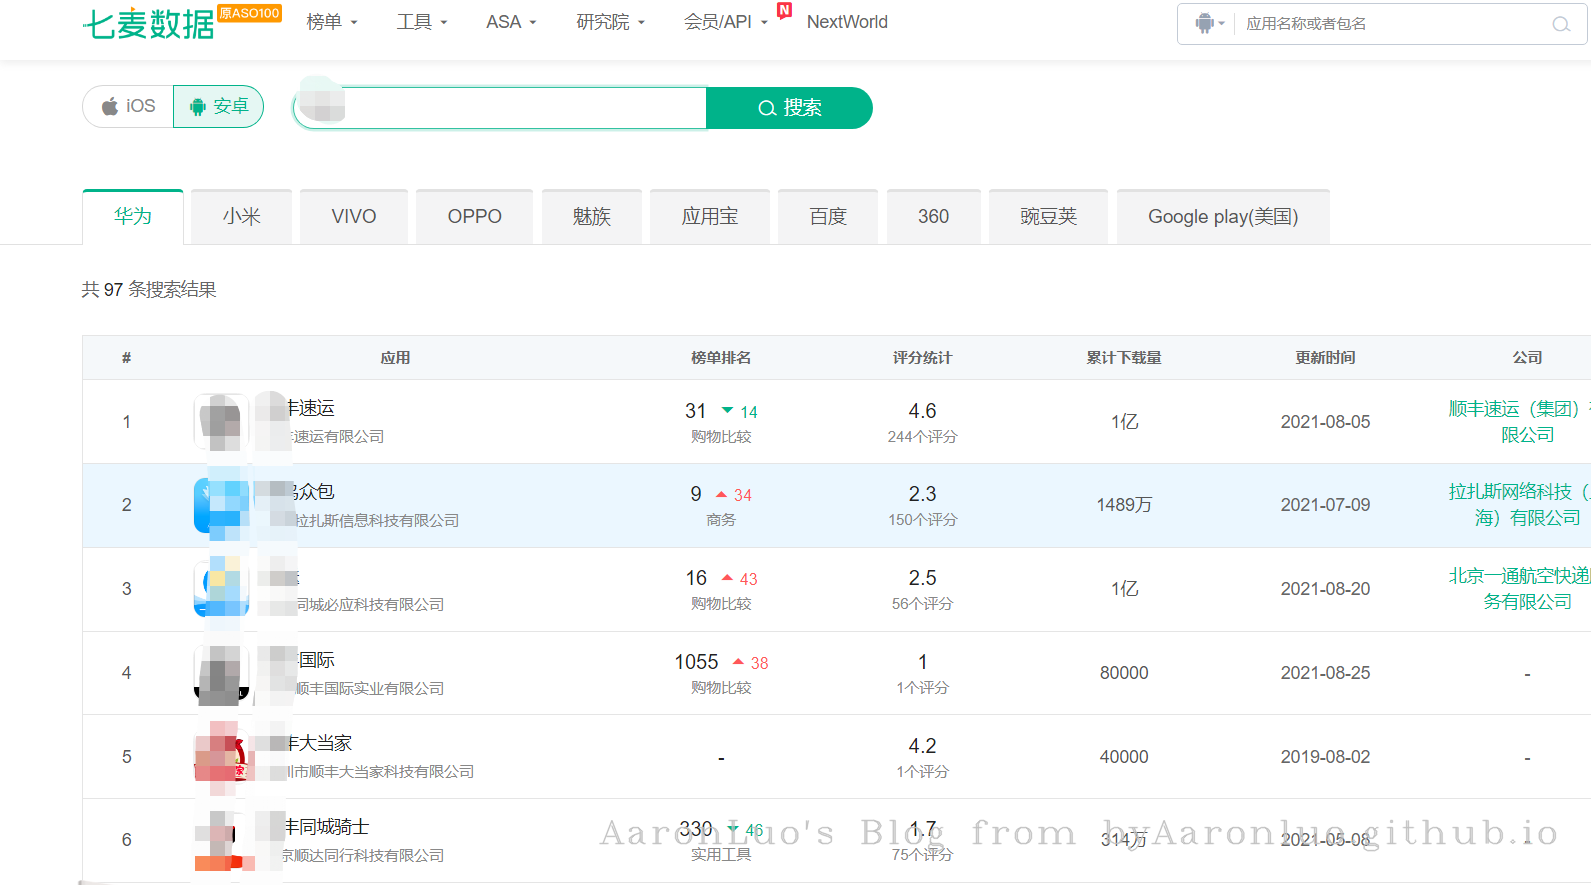Open the app icon in row 5
The image size is (1591, 885).
click(221, 756)
